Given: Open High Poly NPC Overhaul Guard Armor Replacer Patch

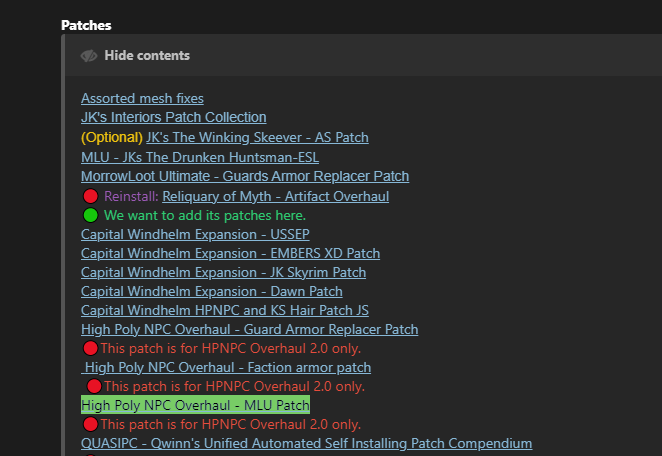Looking at the screenshot, I should tap(250, 329).
